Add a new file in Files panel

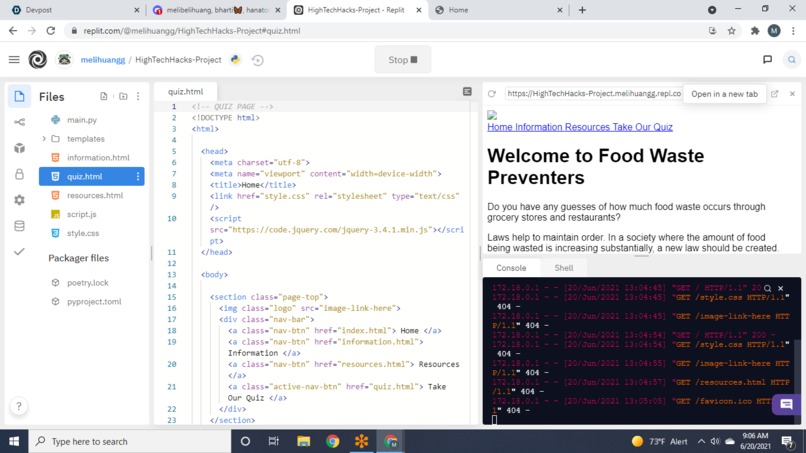pyautogui.click(x=104, y=96)
